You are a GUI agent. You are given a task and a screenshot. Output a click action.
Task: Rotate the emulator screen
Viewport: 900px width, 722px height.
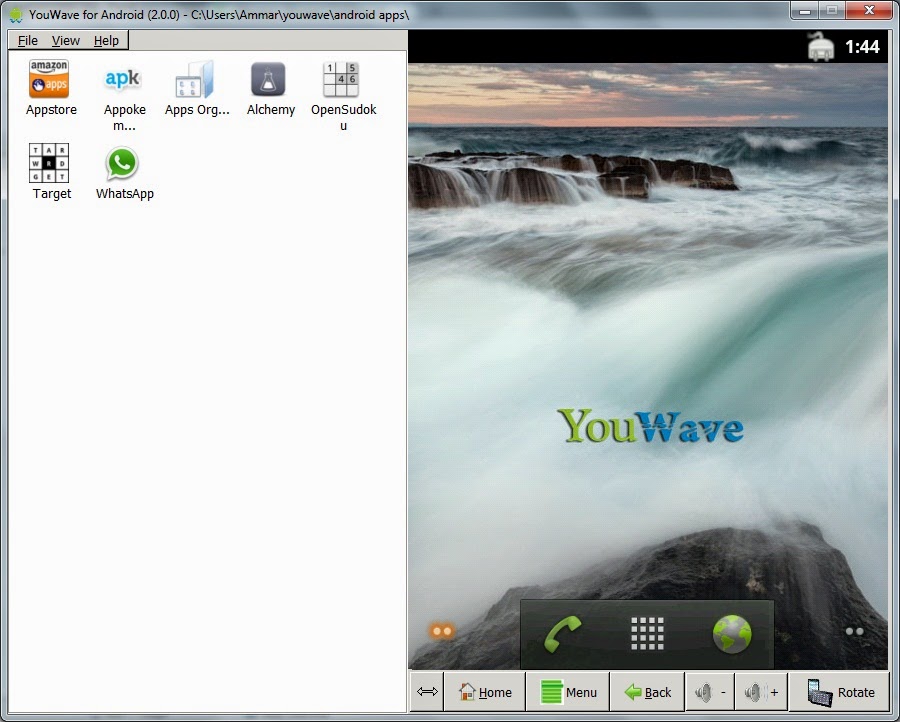point(841,692)
